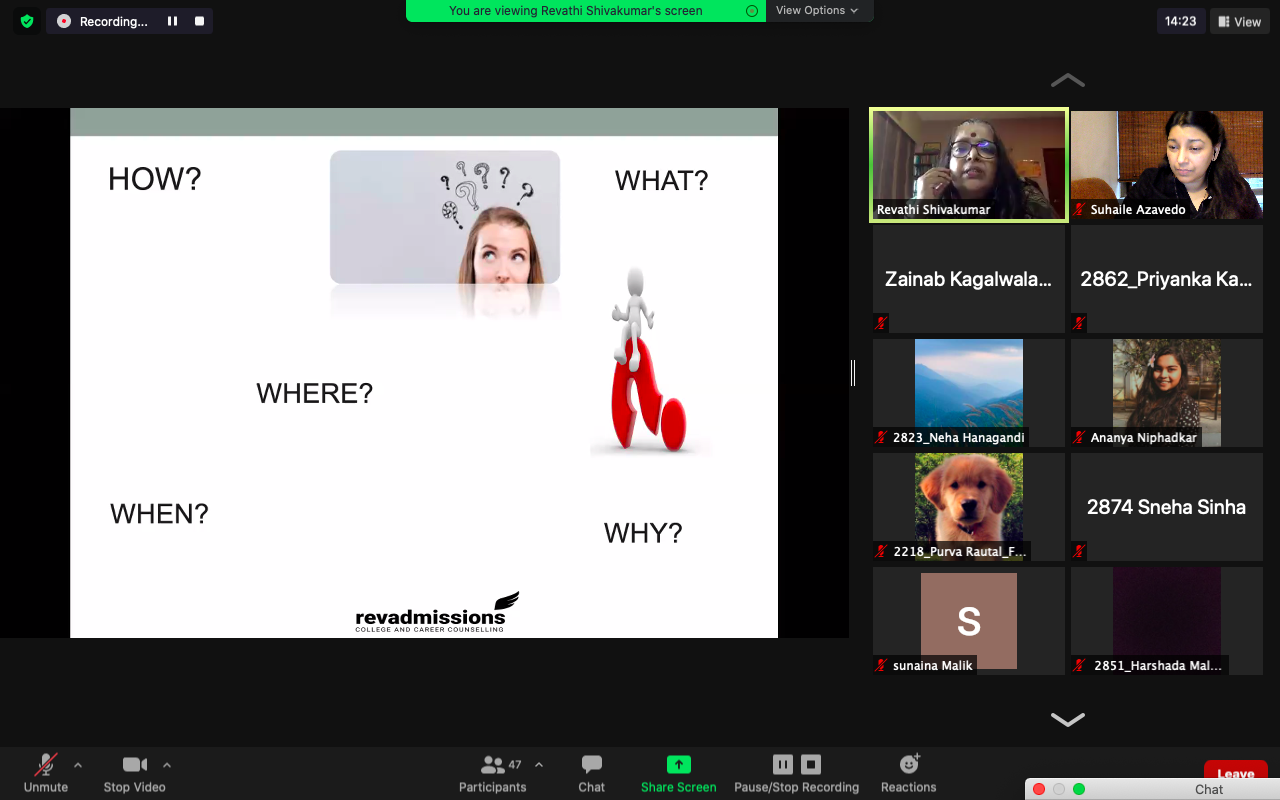Open the View layout button
Image resolution: width=1280 pixels, height=800 pixels.
(x=1238, y=21)
